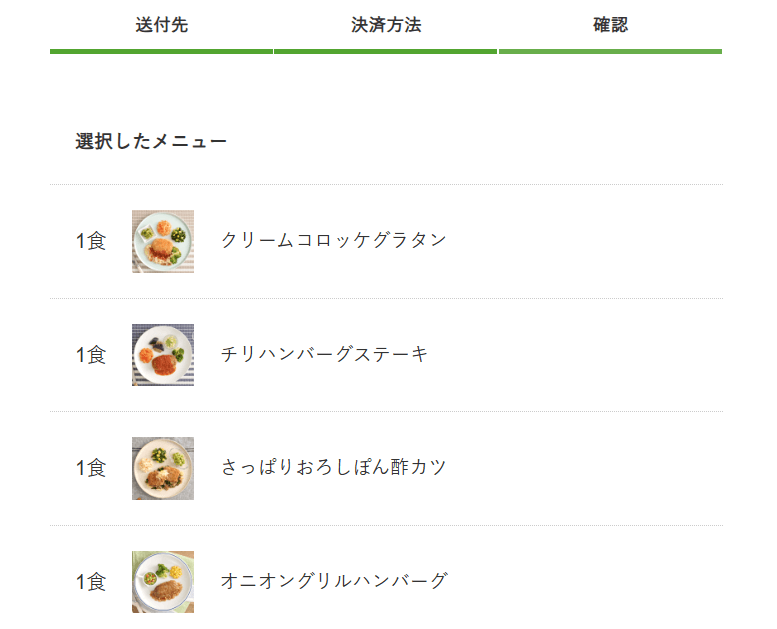Open the 送付先 step tab
The image size is (777, 629).
coord(161,25)
